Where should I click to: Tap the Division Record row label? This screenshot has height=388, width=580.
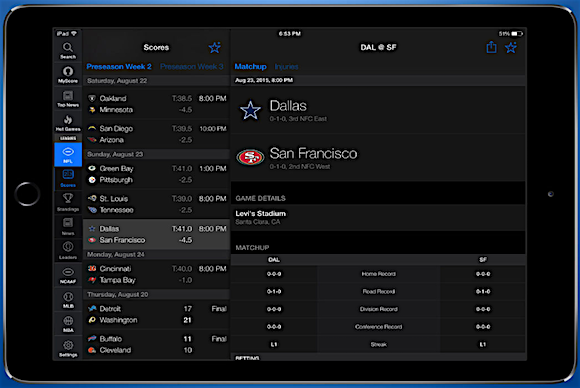378,309
